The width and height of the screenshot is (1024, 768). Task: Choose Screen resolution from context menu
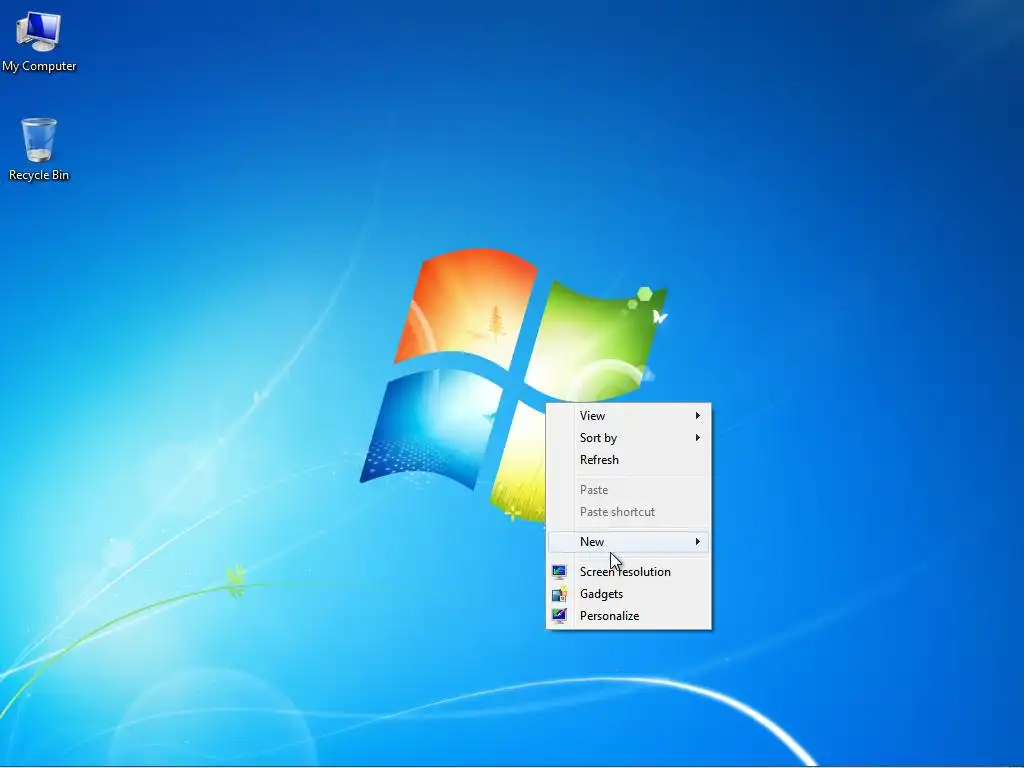coord(628,572)
